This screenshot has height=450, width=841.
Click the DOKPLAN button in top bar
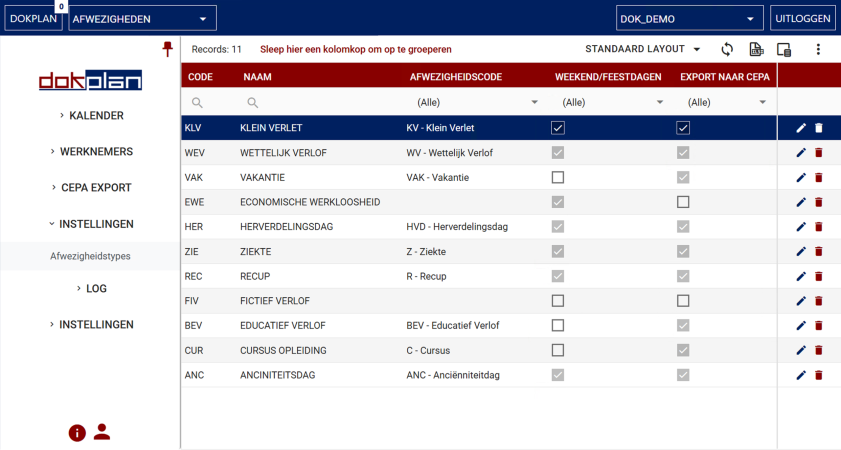click(34, 18)
